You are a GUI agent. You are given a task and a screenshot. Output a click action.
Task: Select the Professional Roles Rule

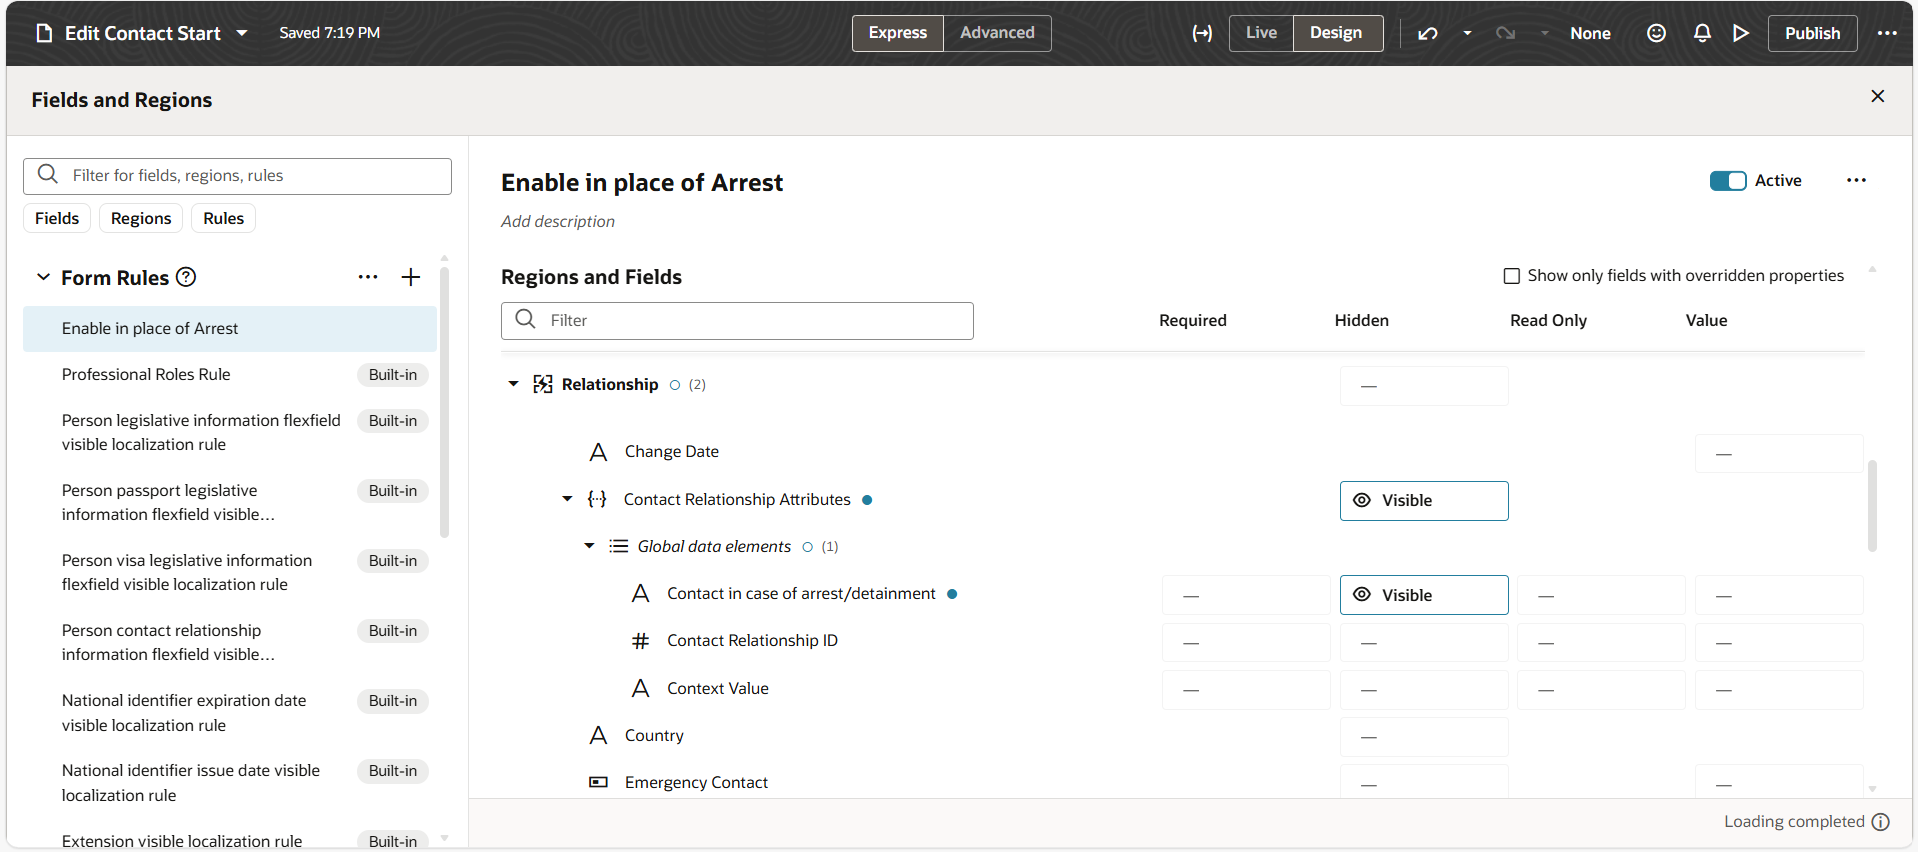230,375
